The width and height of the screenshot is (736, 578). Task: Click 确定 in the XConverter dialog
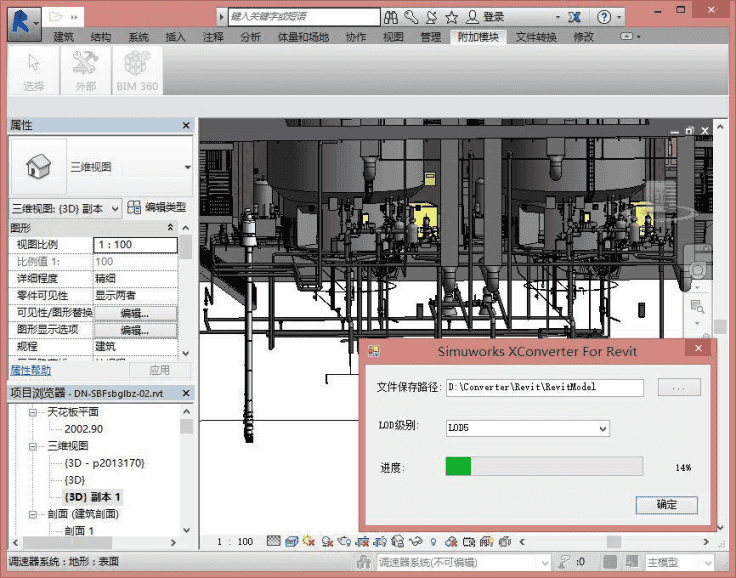667,505
